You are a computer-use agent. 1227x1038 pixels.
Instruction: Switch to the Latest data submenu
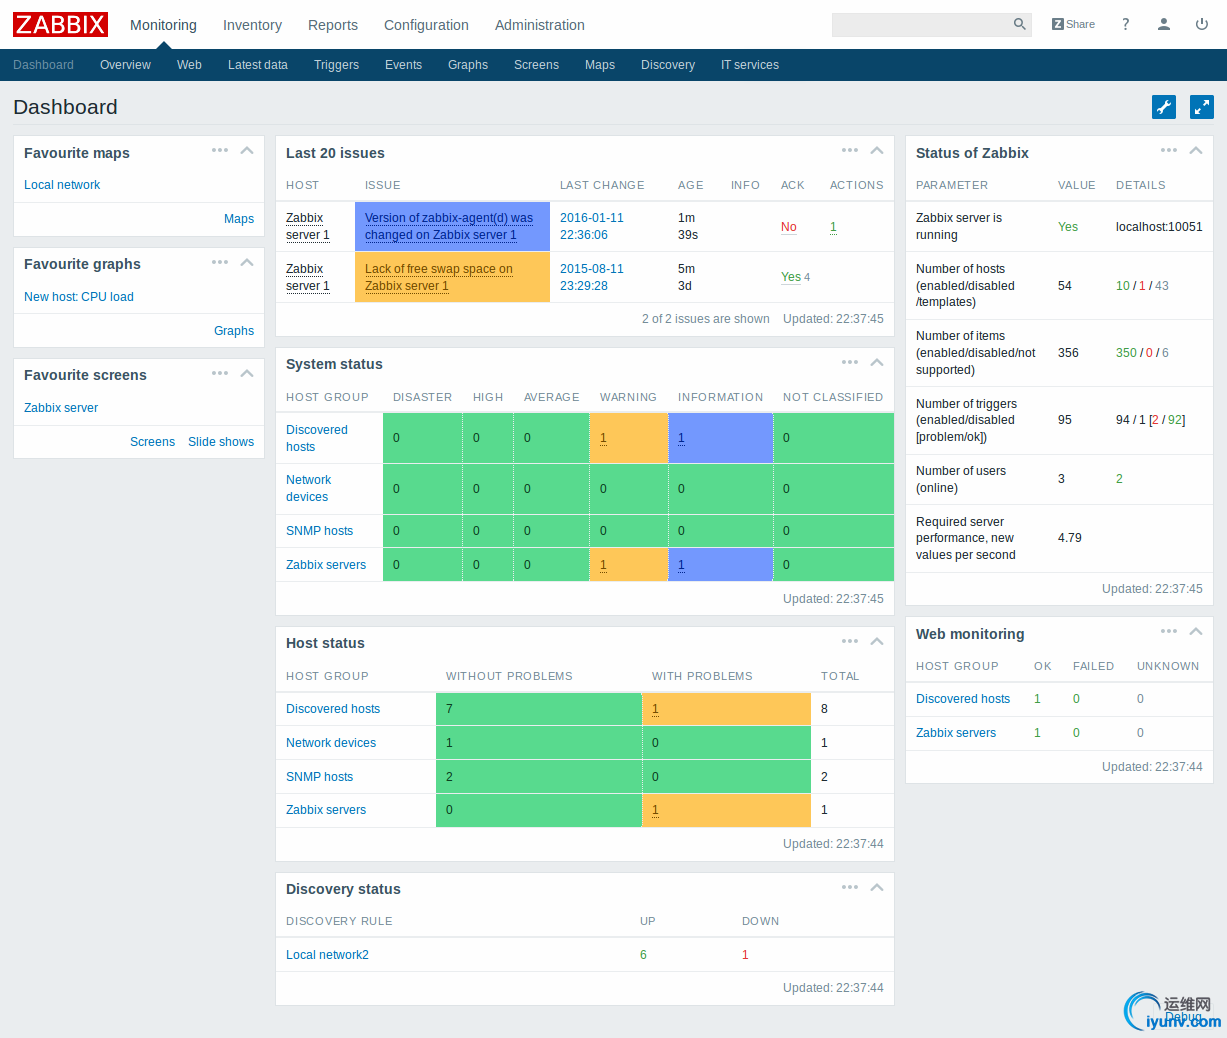pyautogui.click(x=258, y=65)
